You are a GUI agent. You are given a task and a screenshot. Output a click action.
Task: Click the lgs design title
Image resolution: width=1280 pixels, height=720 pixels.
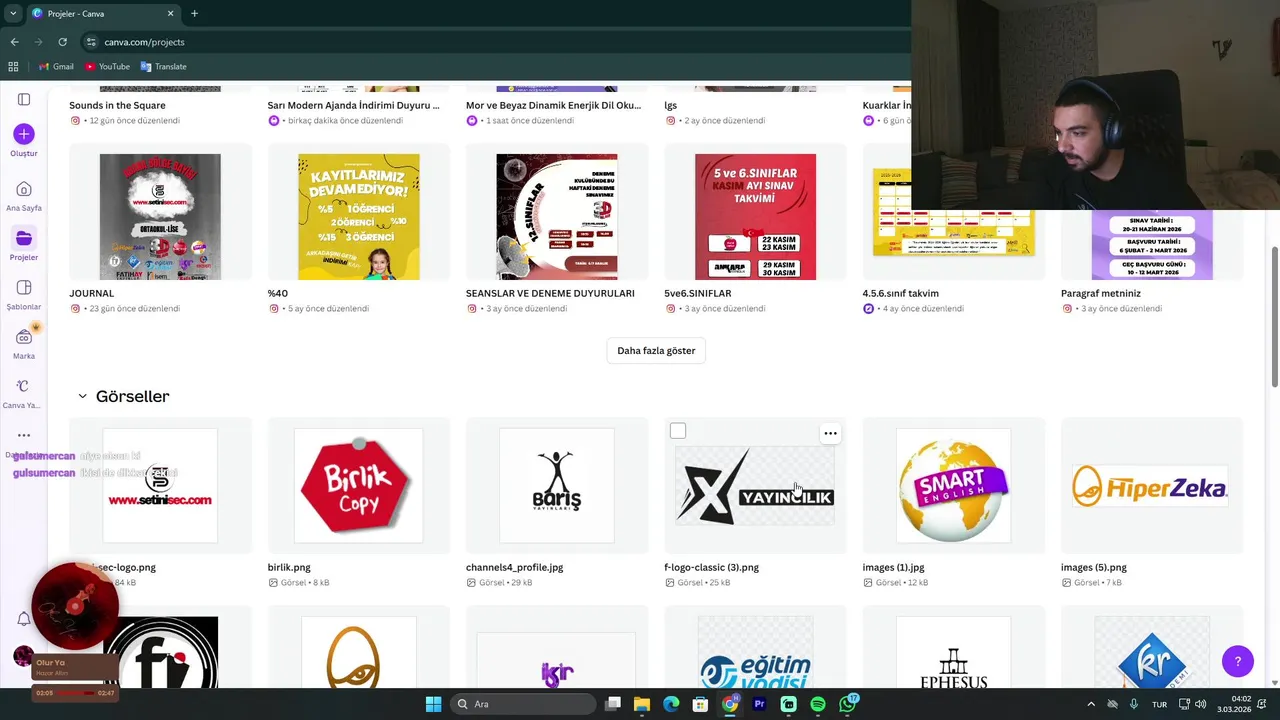point(670,105)
